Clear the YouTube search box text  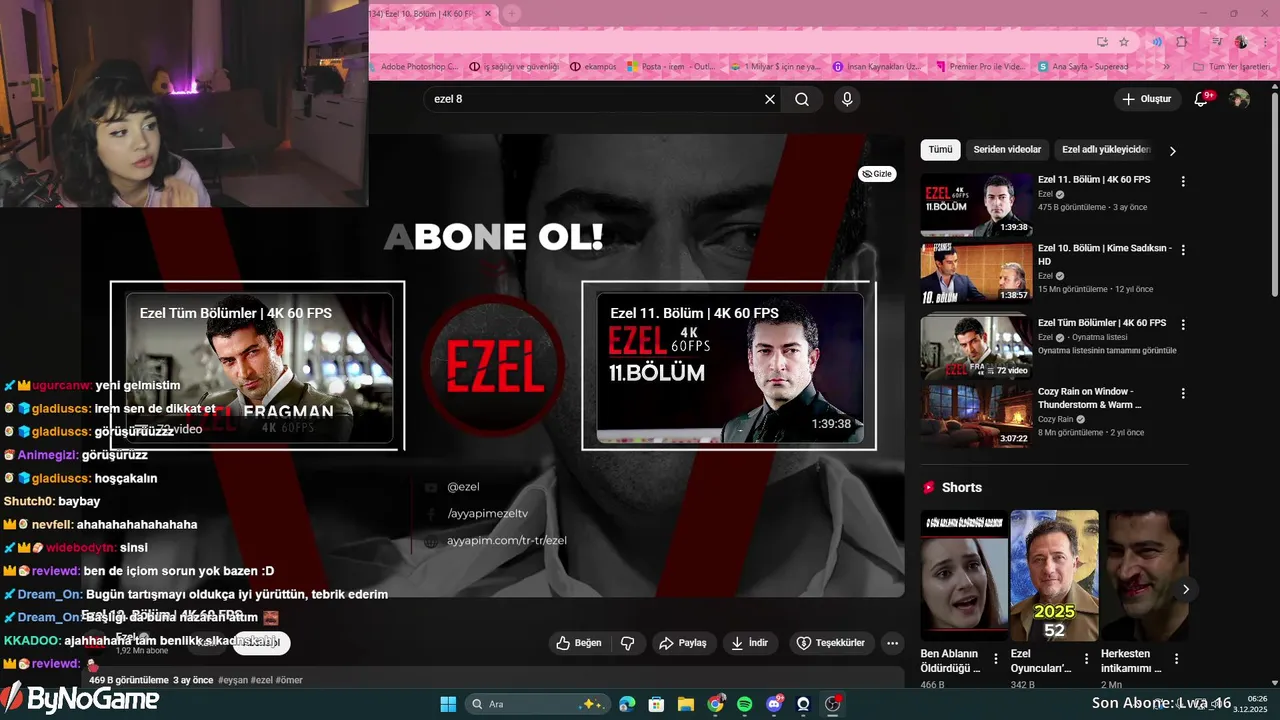point(770,99)
